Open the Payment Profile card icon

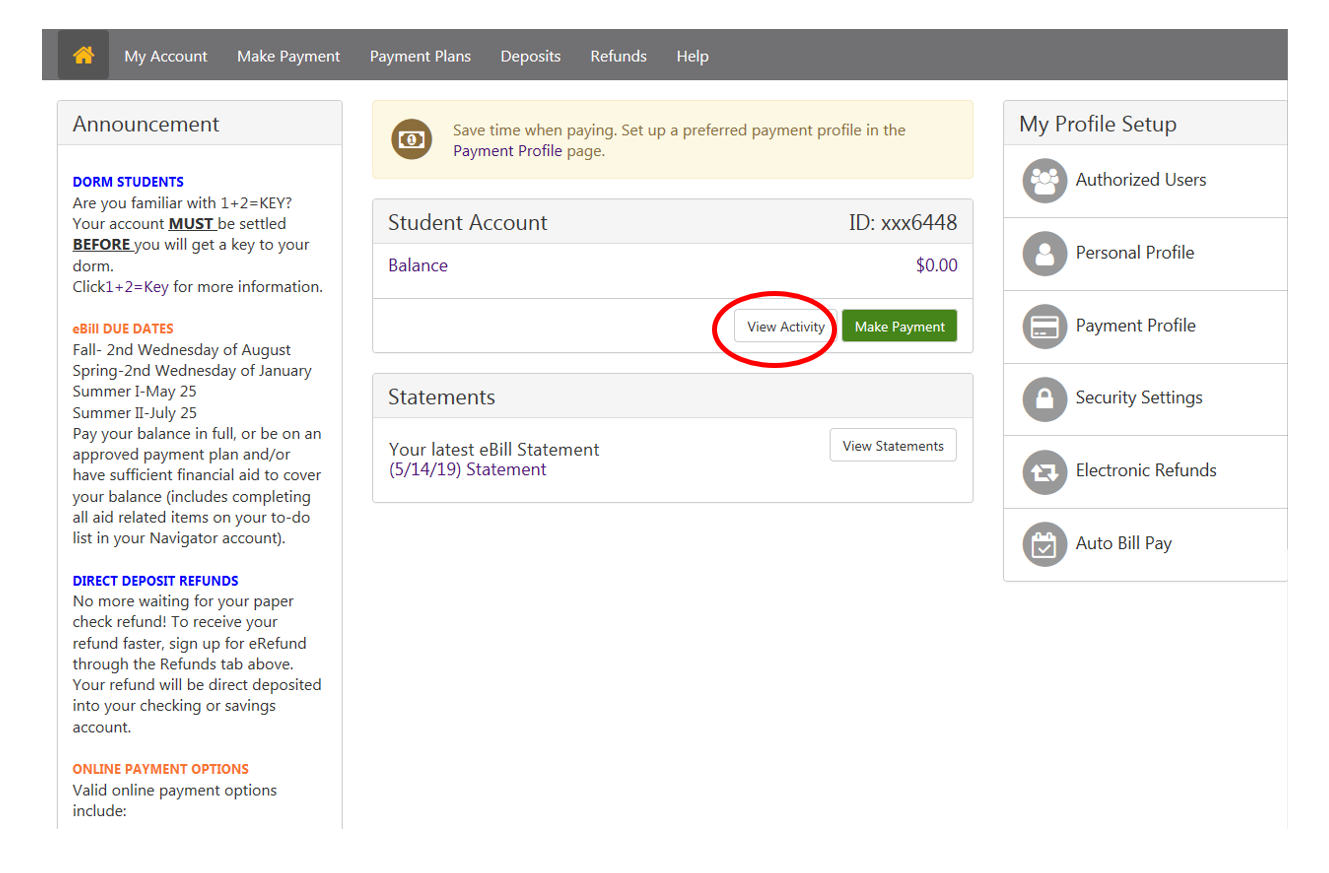[1045, 327]
